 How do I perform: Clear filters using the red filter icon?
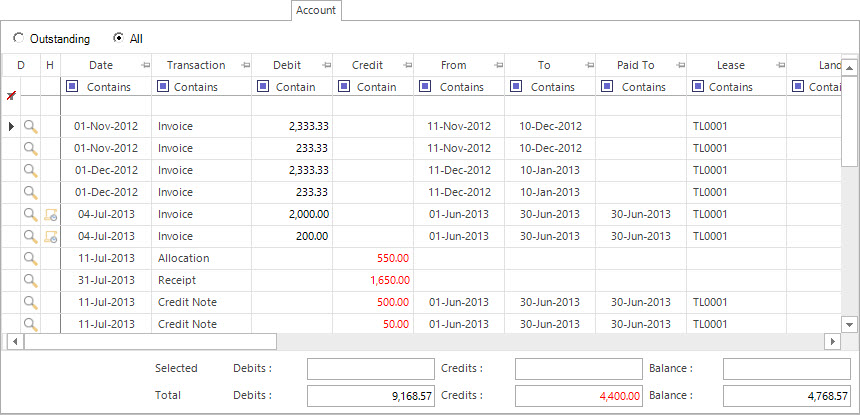(10, 95)
